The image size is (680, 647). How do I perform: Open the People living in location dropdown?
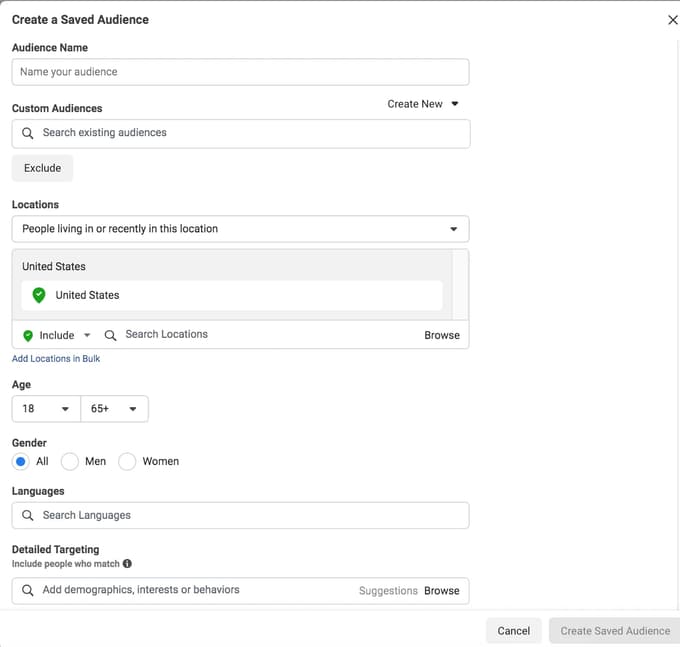[240, 229]
